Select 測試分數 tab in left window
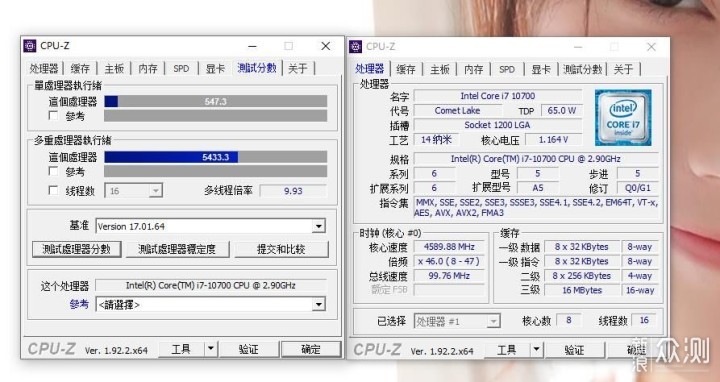Viewport: 720px width, 382px height. [x=257, y=68]
